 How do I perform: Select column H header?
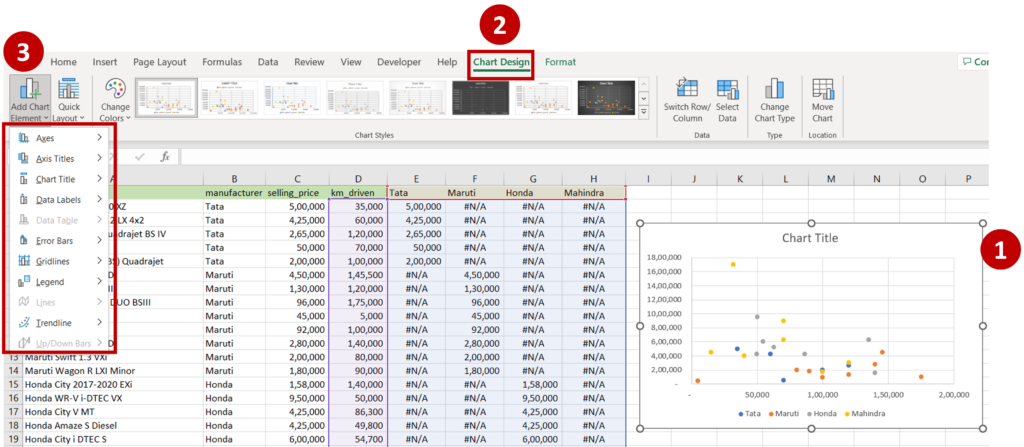point(593,179)
